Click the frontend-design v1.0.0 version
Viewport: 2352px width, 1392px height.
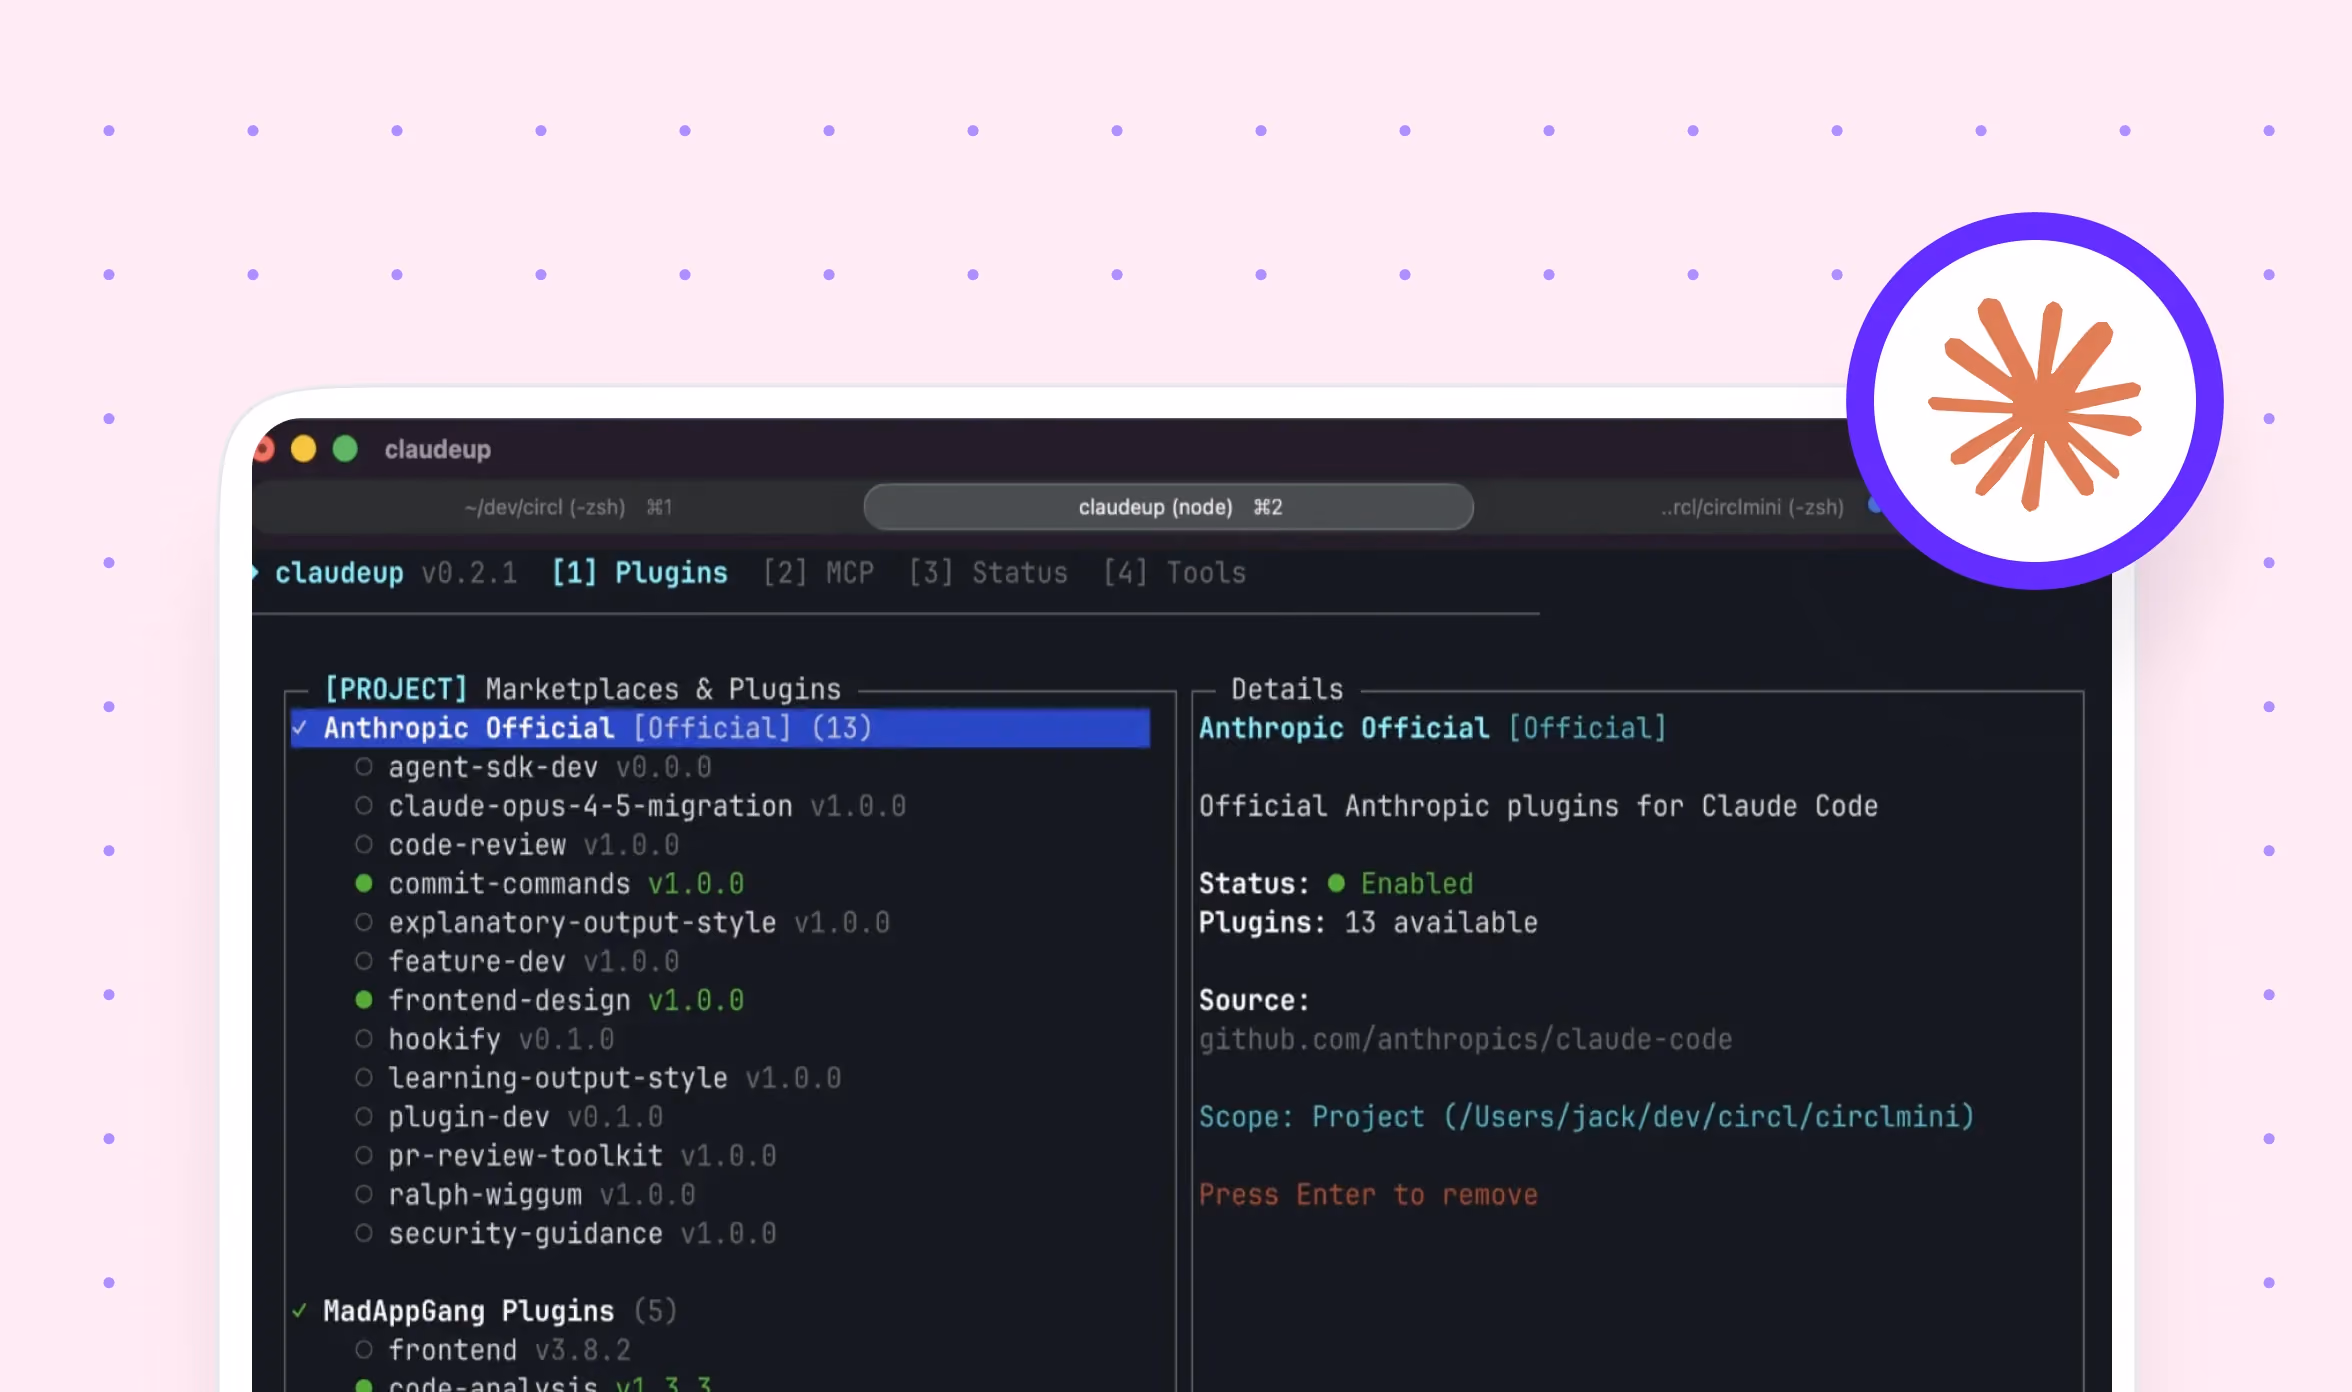point(696,1000)
